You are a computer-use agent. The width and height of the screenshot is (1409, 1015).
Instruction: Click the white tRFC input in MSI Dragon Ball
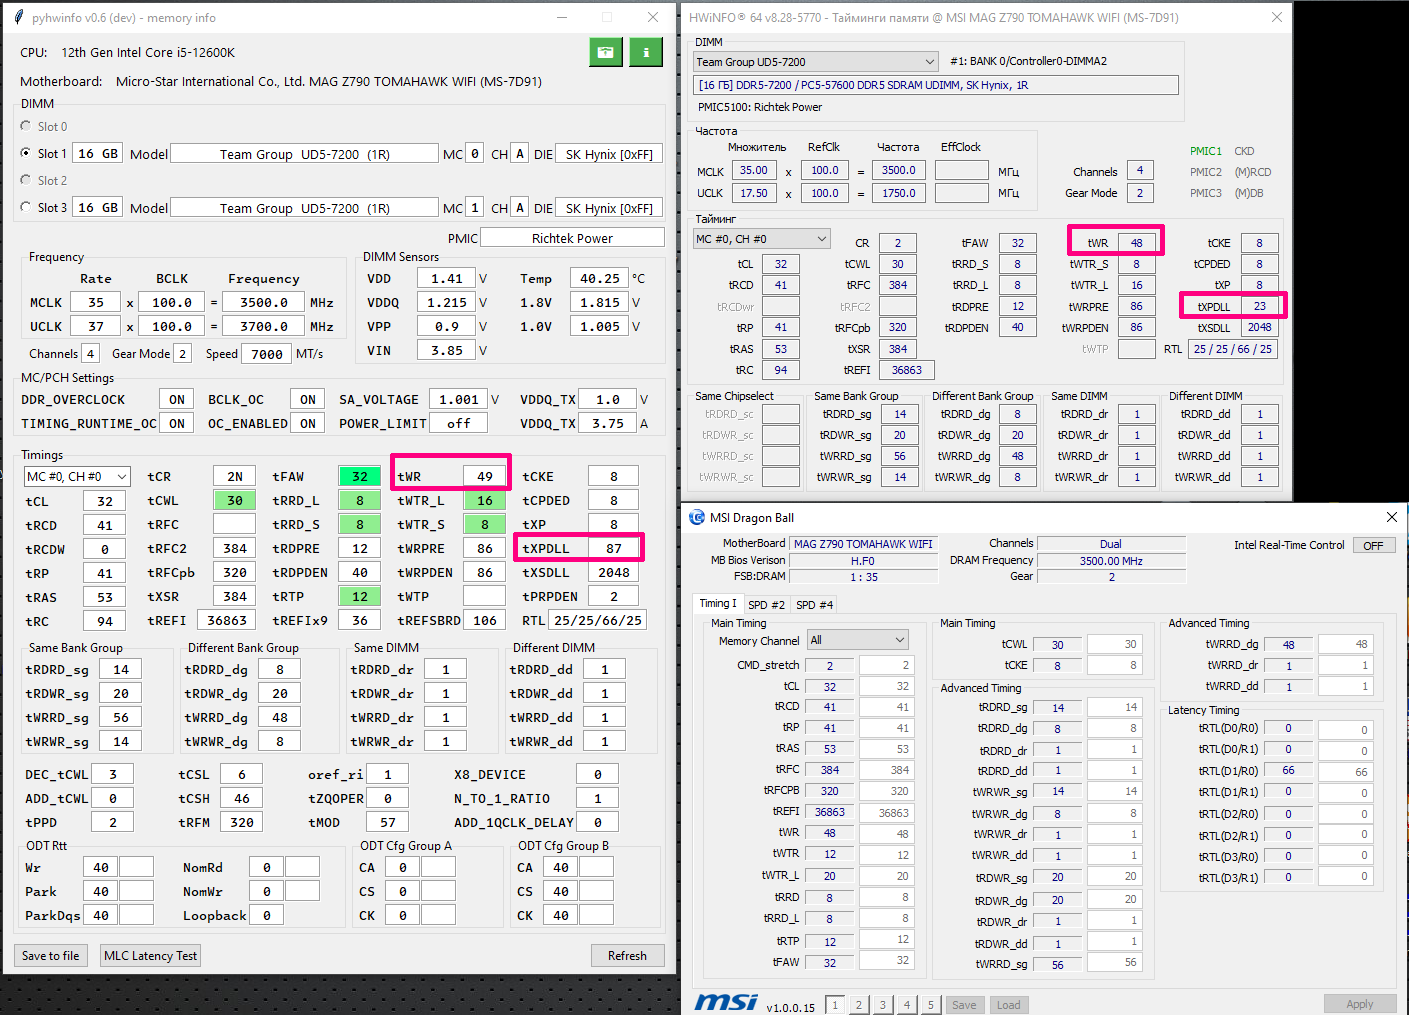click(886, 770)
